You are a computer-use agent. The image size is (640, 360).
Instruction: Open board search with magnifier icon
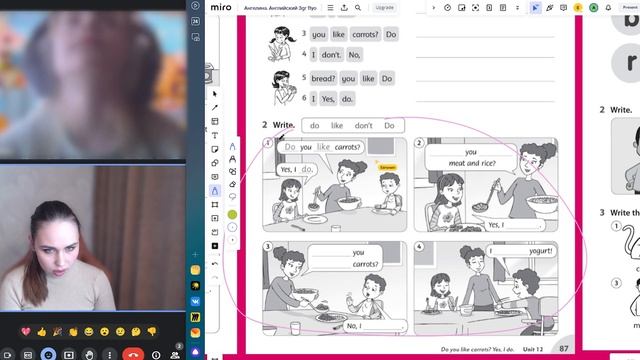point(358,7)
